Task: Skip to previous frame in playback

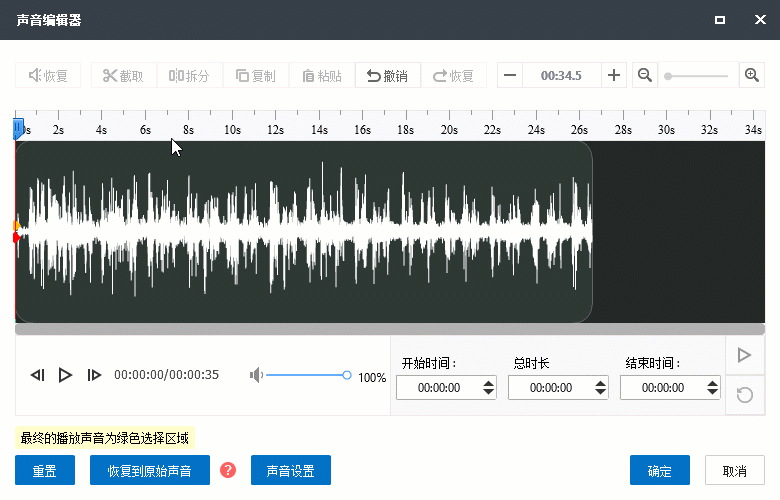Action: click(x=38, y=375)
